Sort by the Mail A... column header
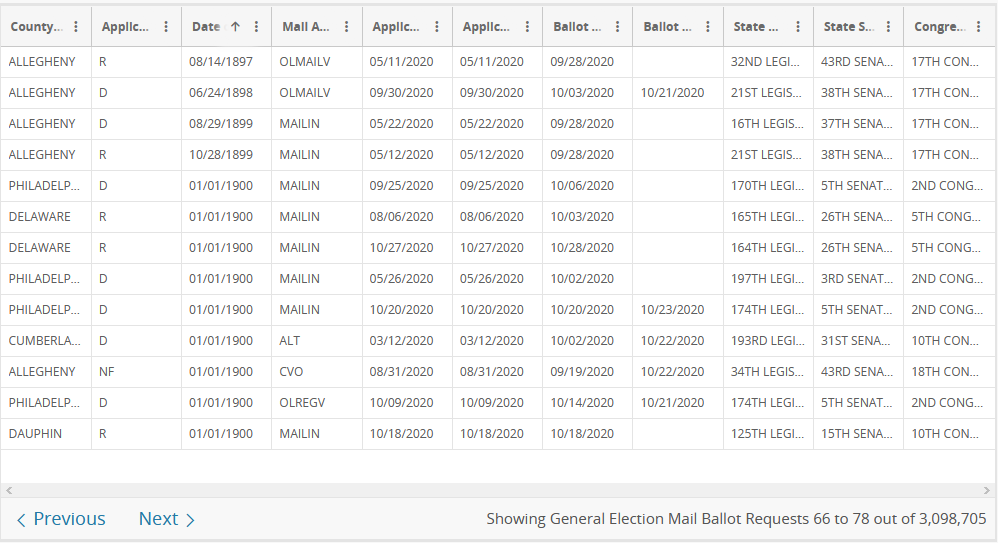 306,27
